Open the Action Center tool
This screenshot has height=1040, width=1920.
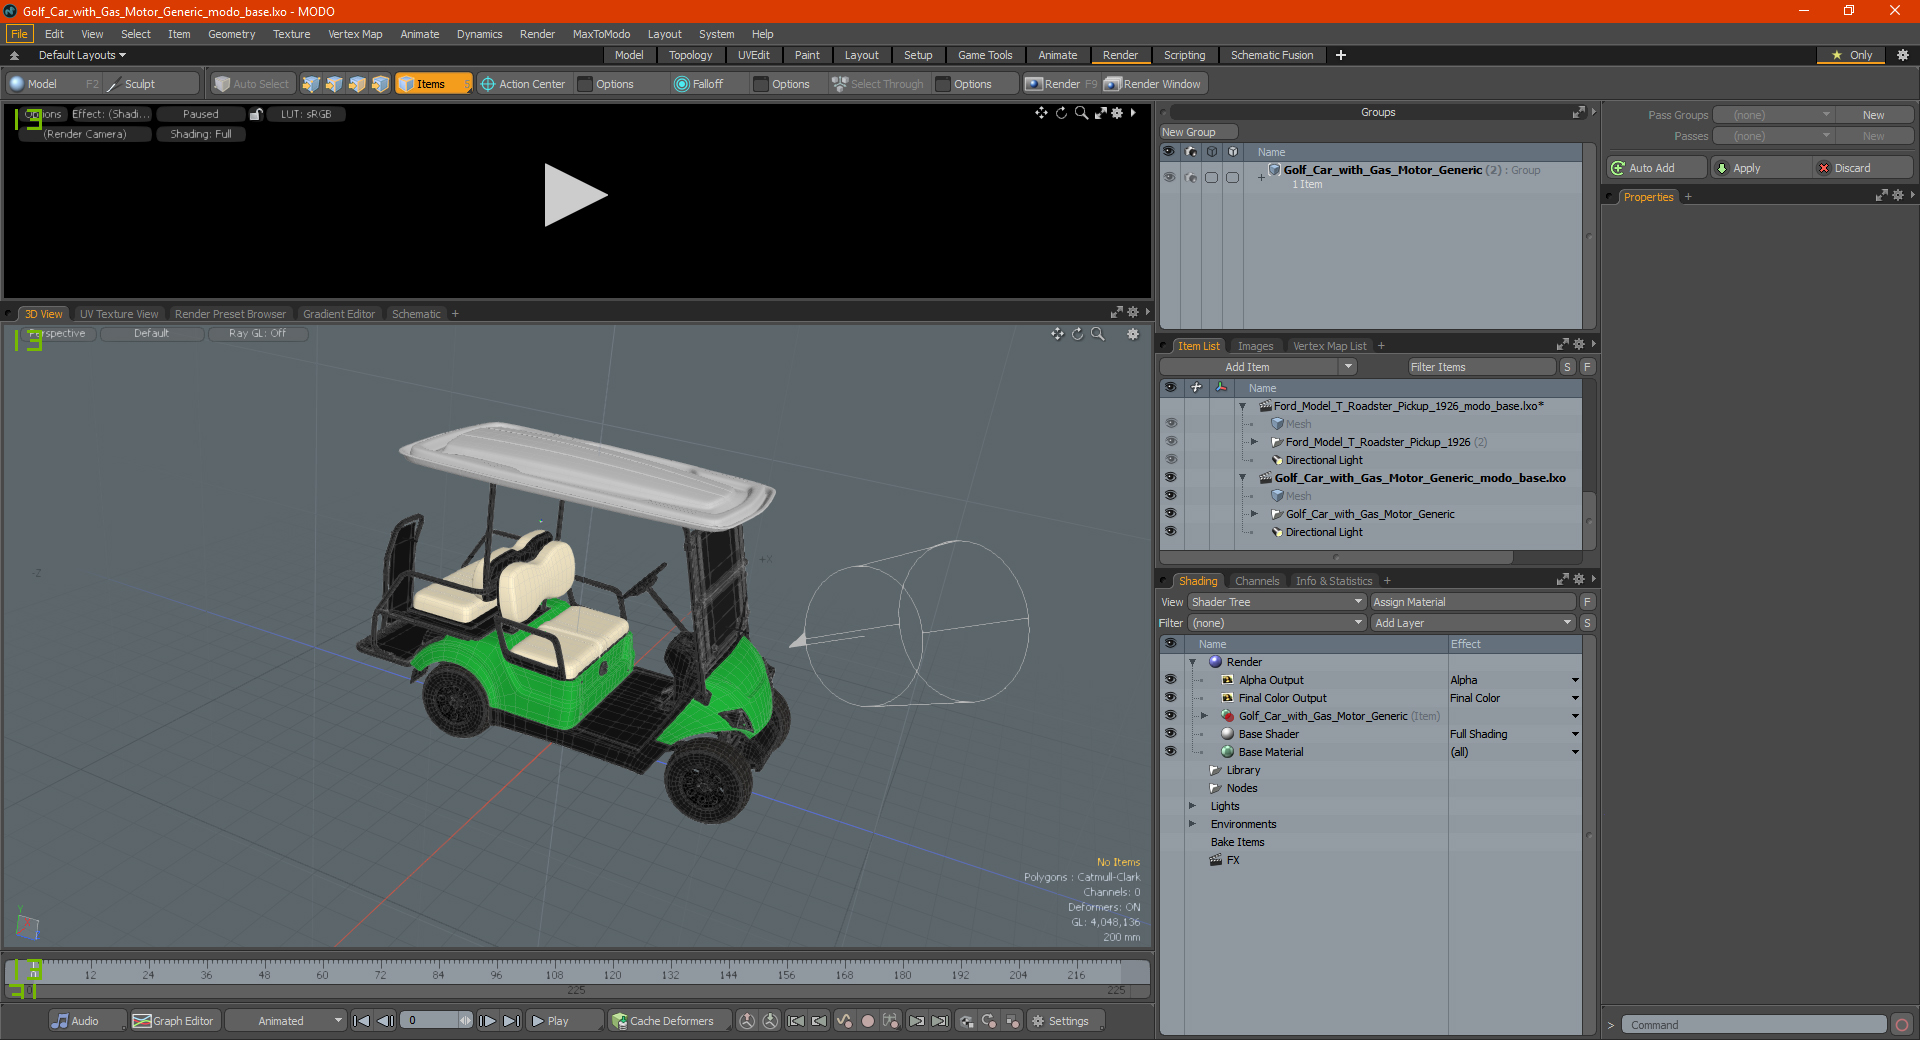click(523, 84)
